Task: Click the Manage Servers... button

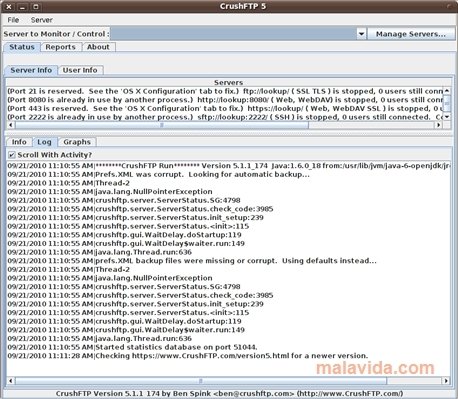Action: 411,34
